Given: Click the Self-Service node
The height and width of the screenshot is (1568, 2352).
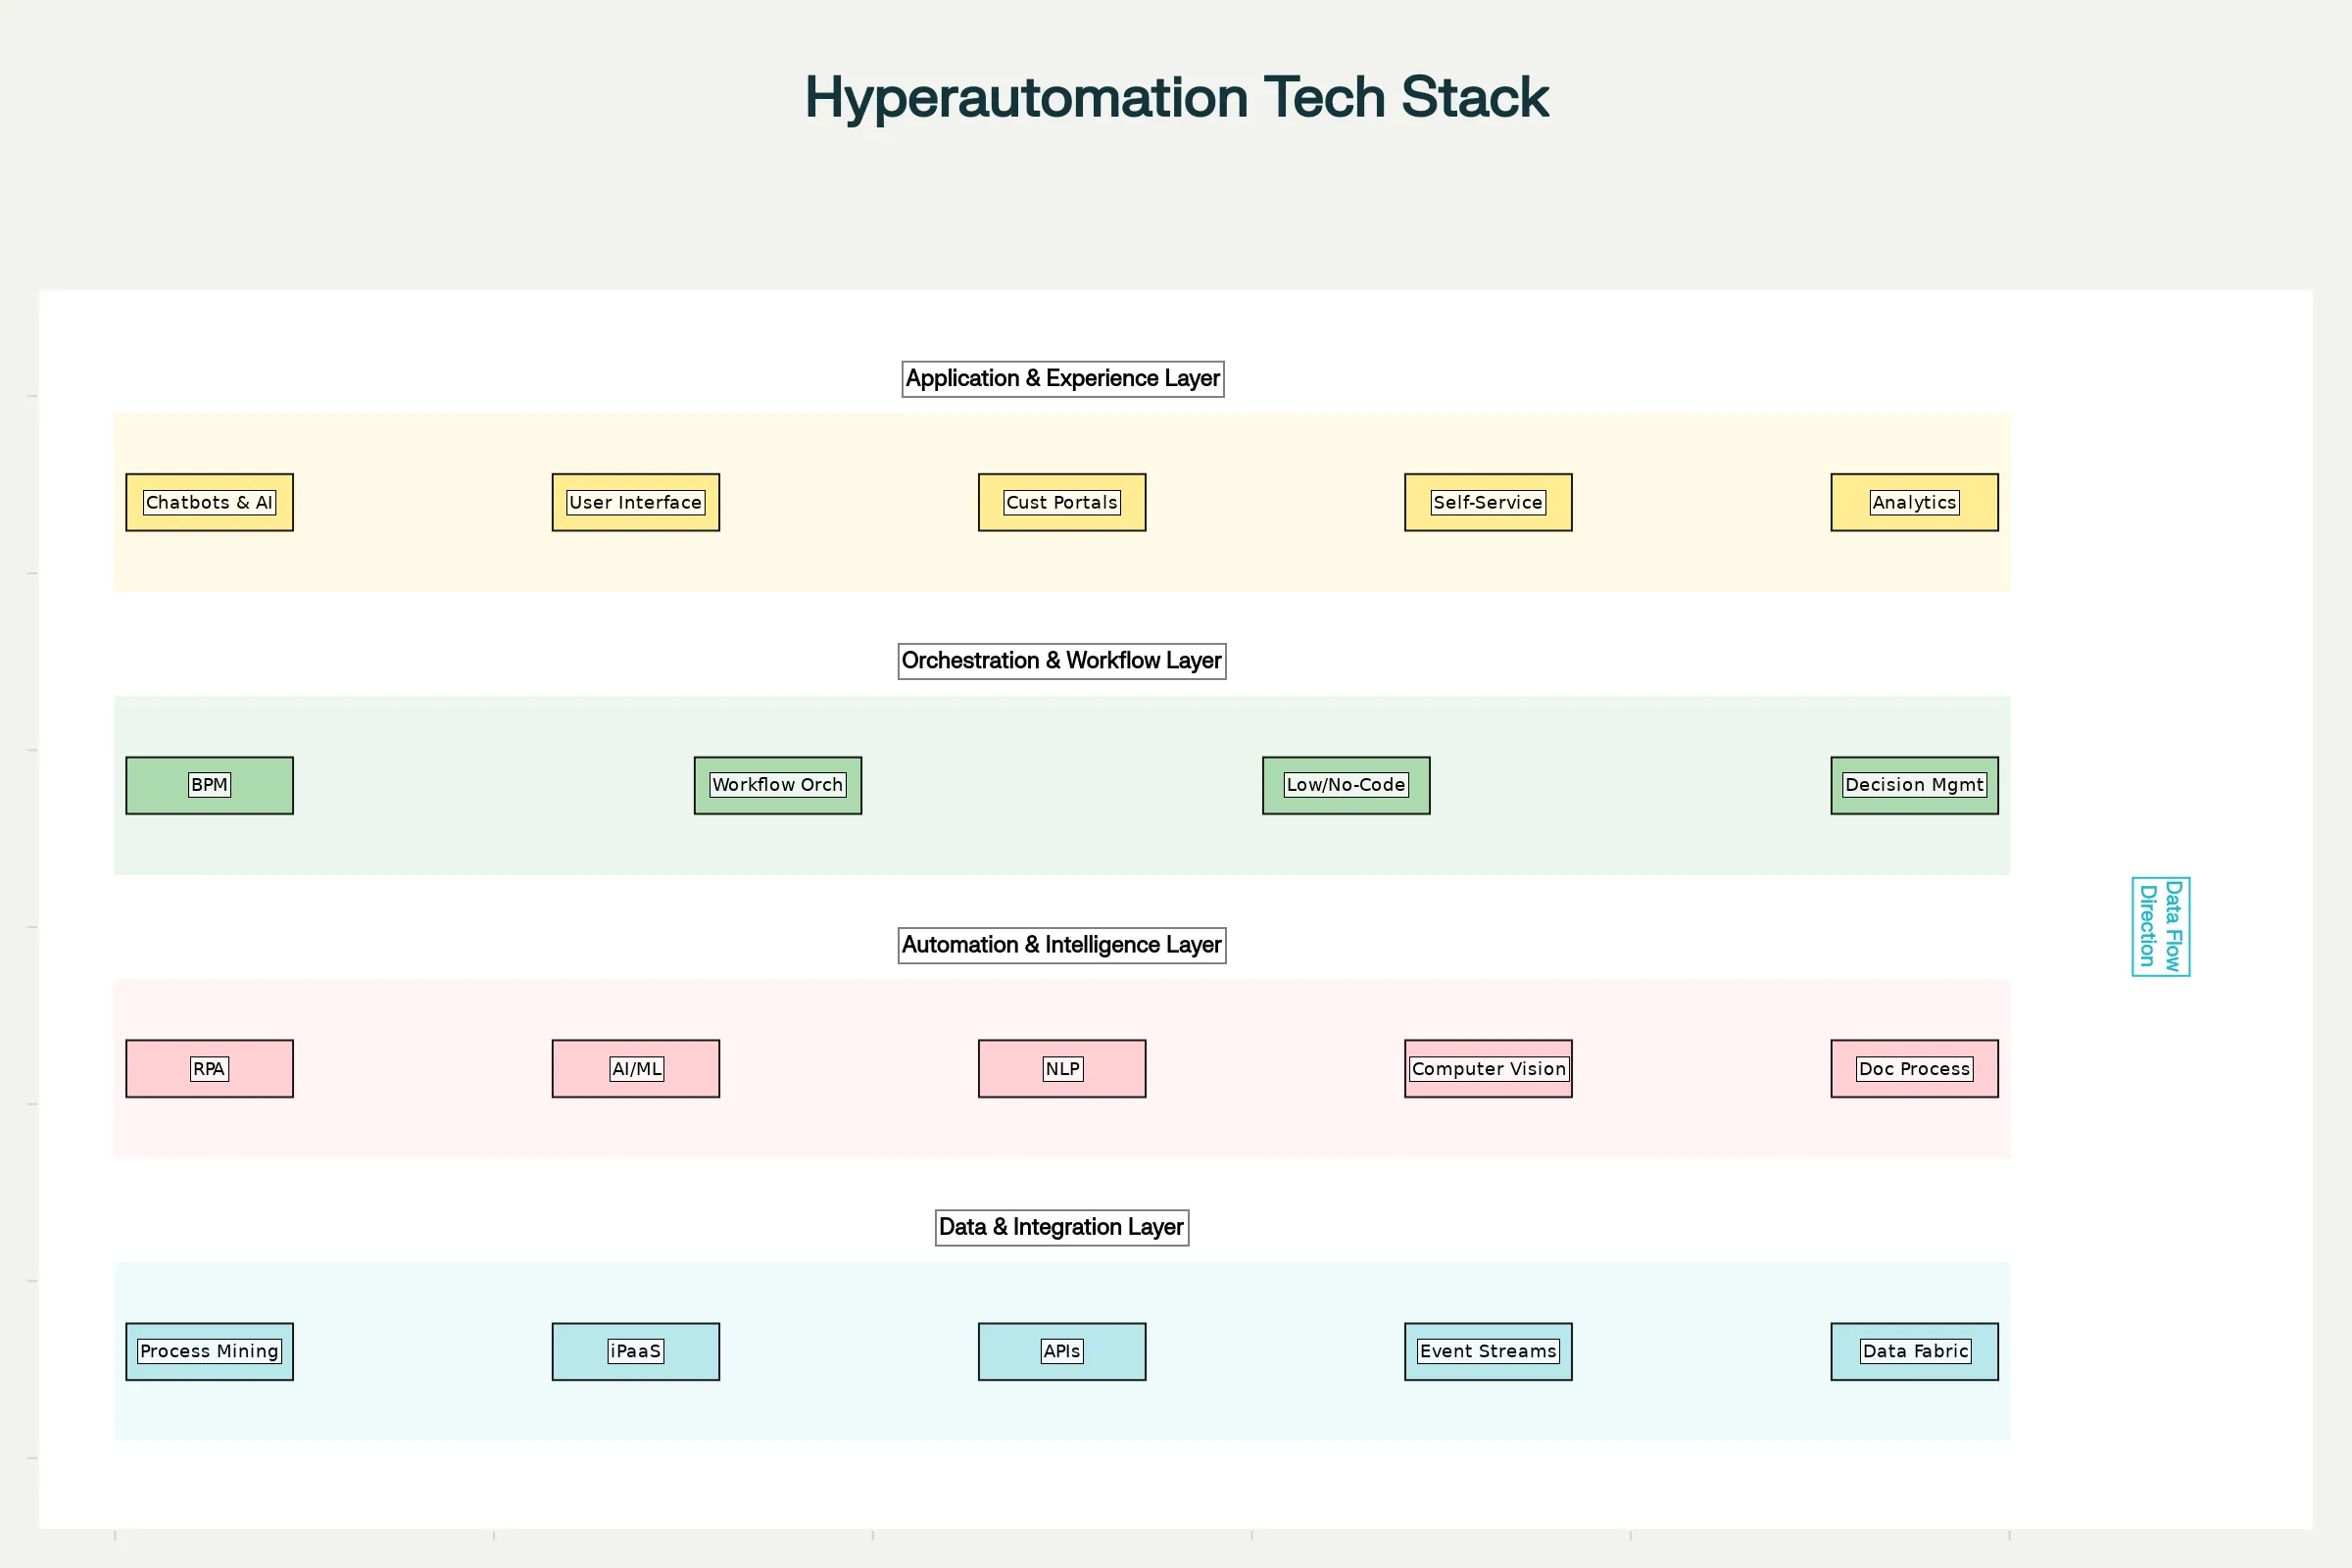Looking at the screenshot, I should point(1487,502).
